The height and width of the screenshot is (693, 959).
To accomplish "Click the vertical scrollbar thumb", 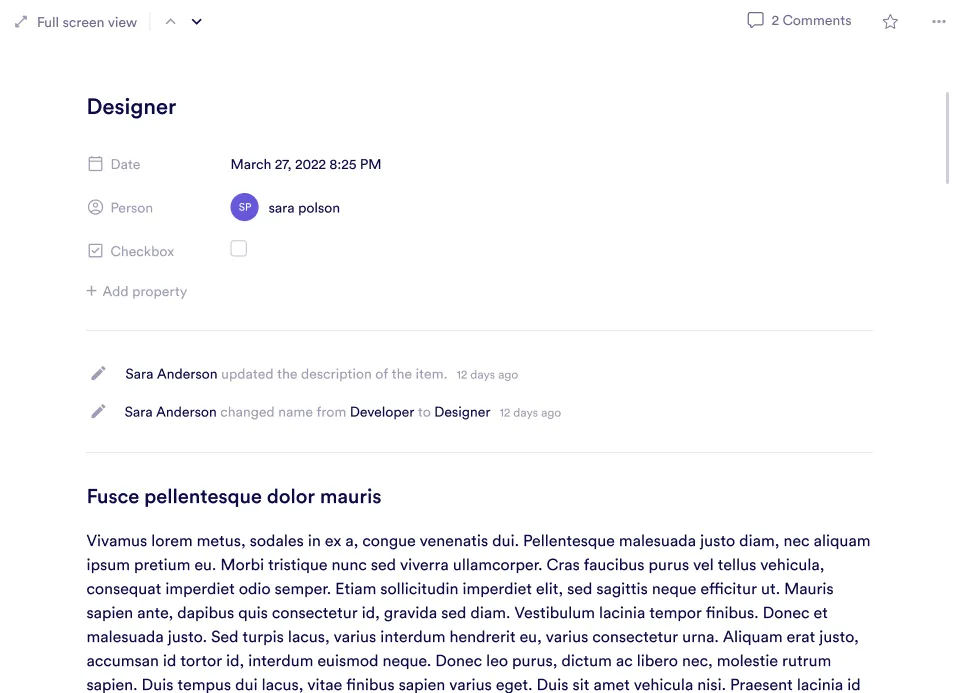I will 947,138.
